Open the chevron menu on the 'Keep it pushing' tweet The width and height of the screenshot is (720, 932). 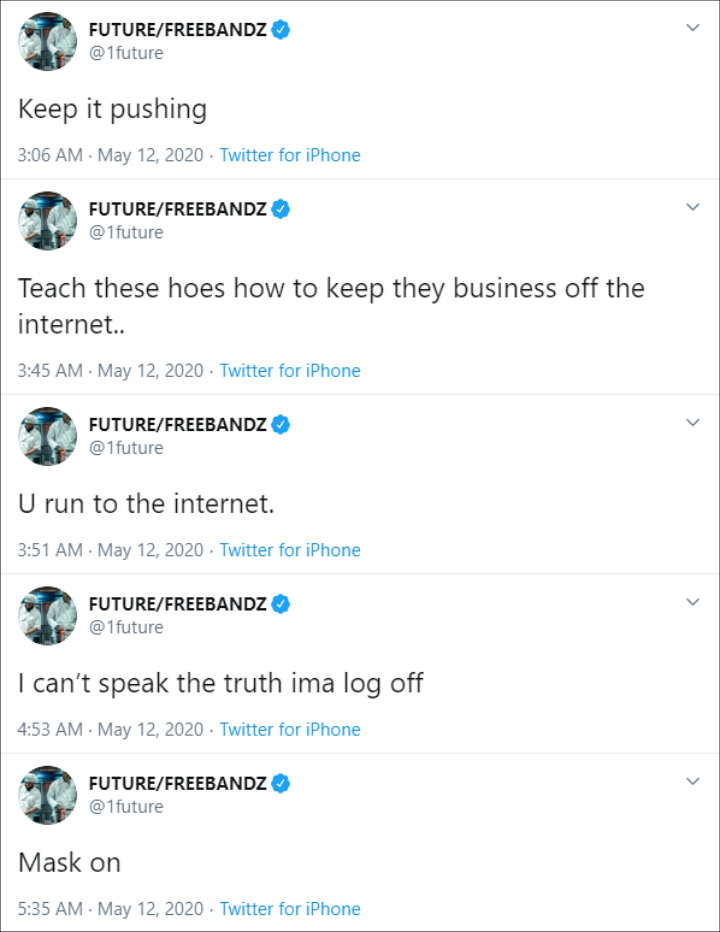692,28
